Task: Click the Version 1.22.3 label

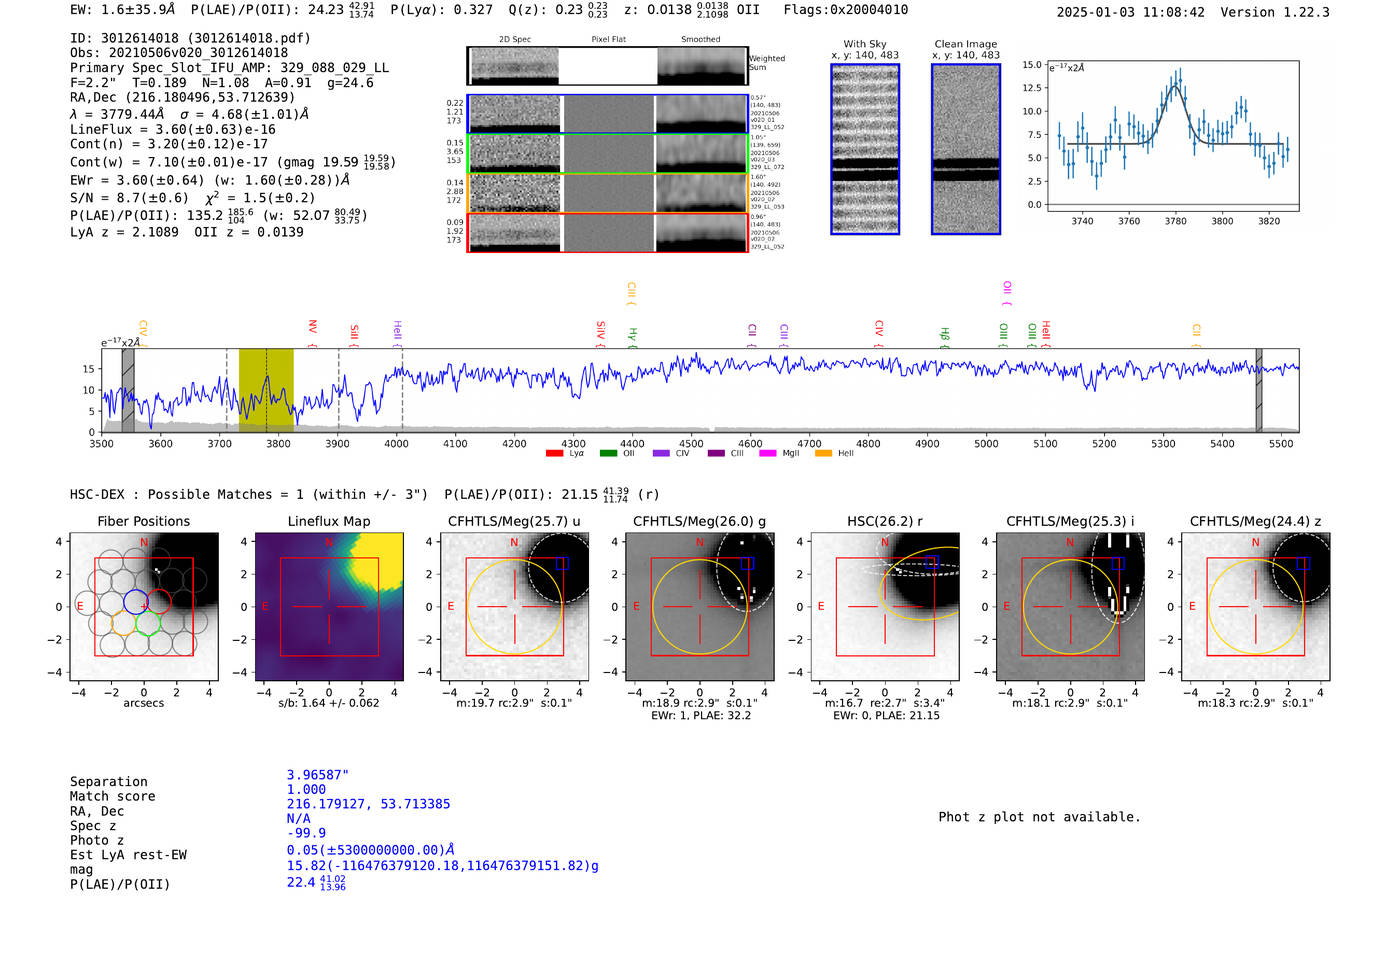Action: (x=1275, y=13)
